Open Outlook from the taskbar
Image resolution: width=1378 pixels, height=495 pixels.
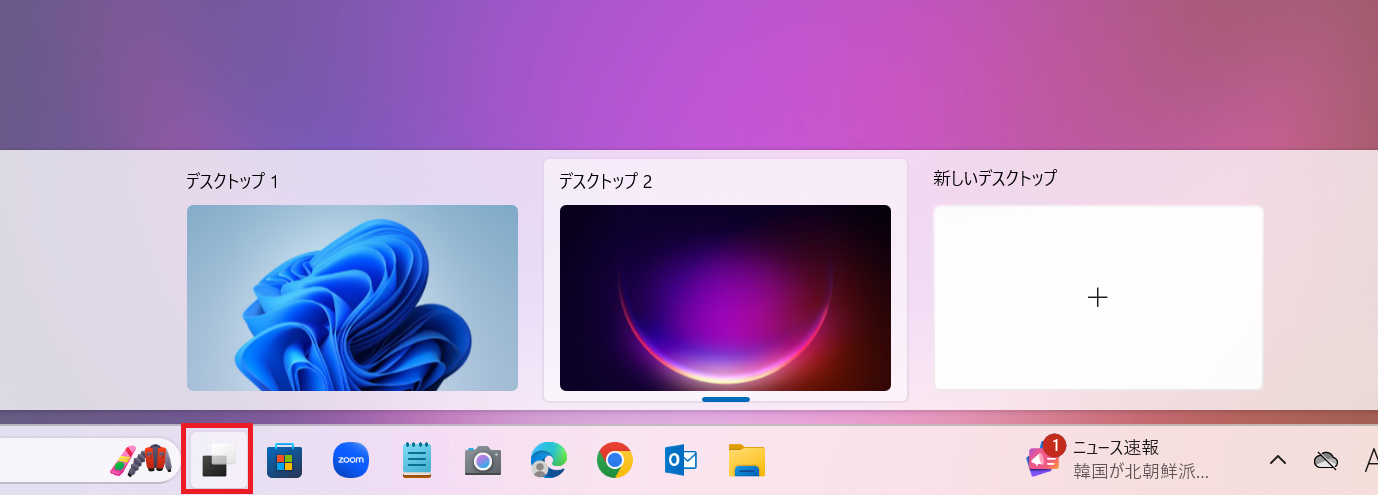click(681, 460)
